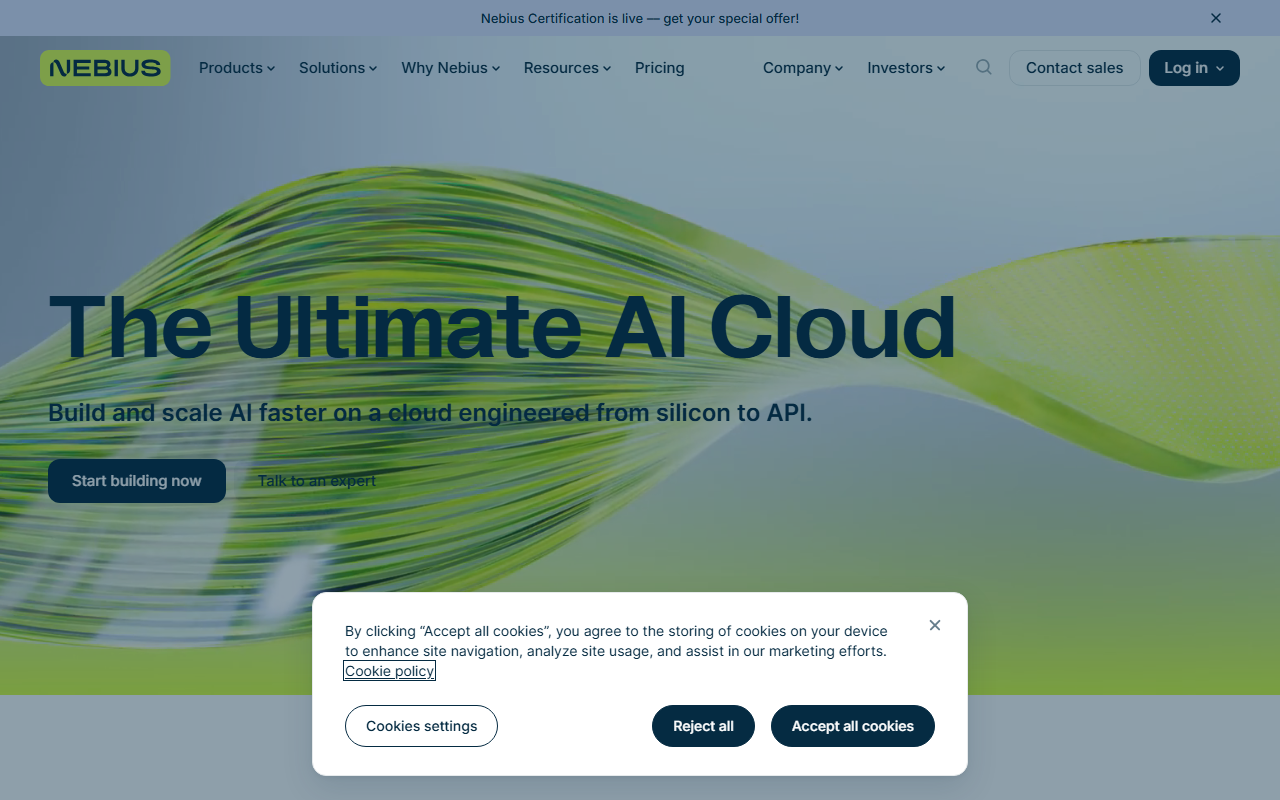Image resolution: width=1280 pixels, height=800 pixels.
Task: Open the Resources dropdown
Action: 567,68
